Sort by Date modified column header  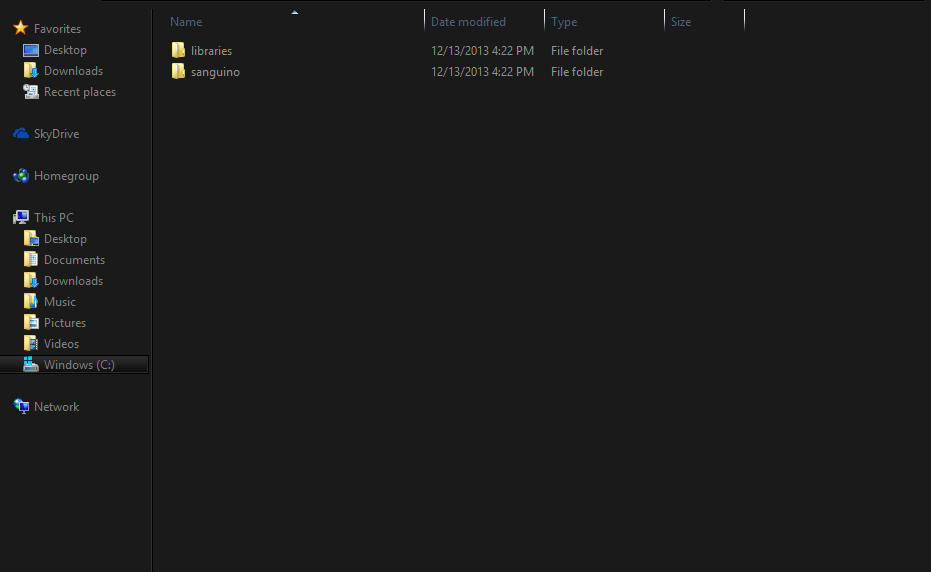pyautogui.click(x=468, y=22)
